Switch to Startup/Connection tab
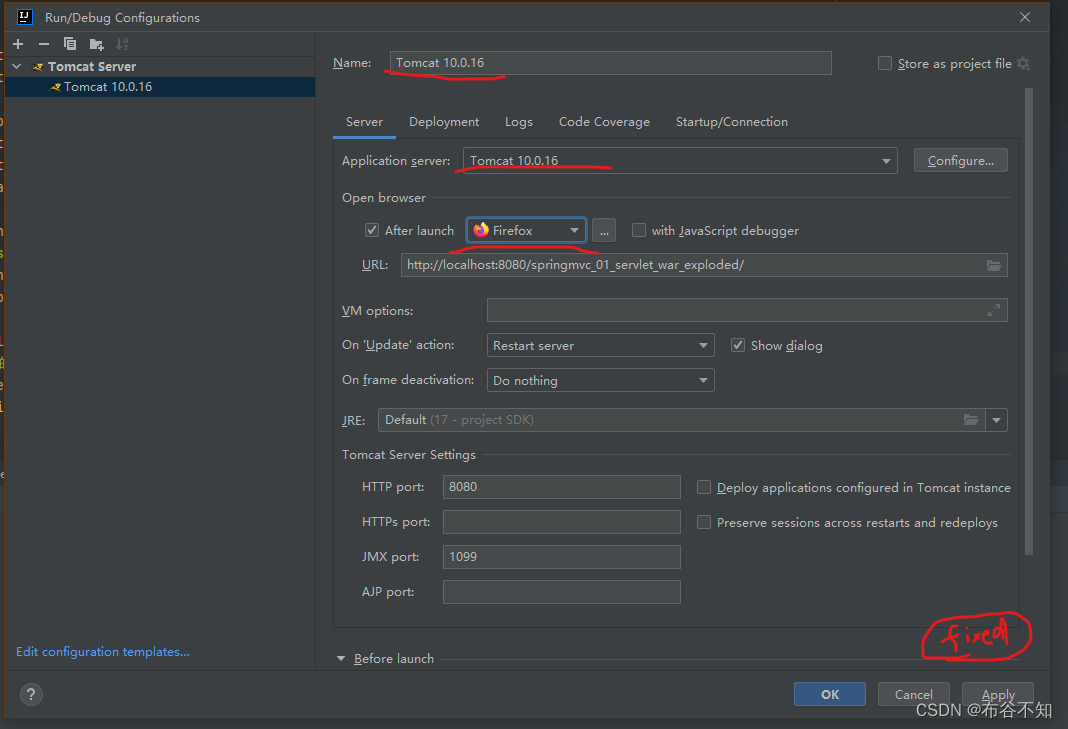Image resolution: width=1068 pixels, height=729 pixels. (732, 122)
